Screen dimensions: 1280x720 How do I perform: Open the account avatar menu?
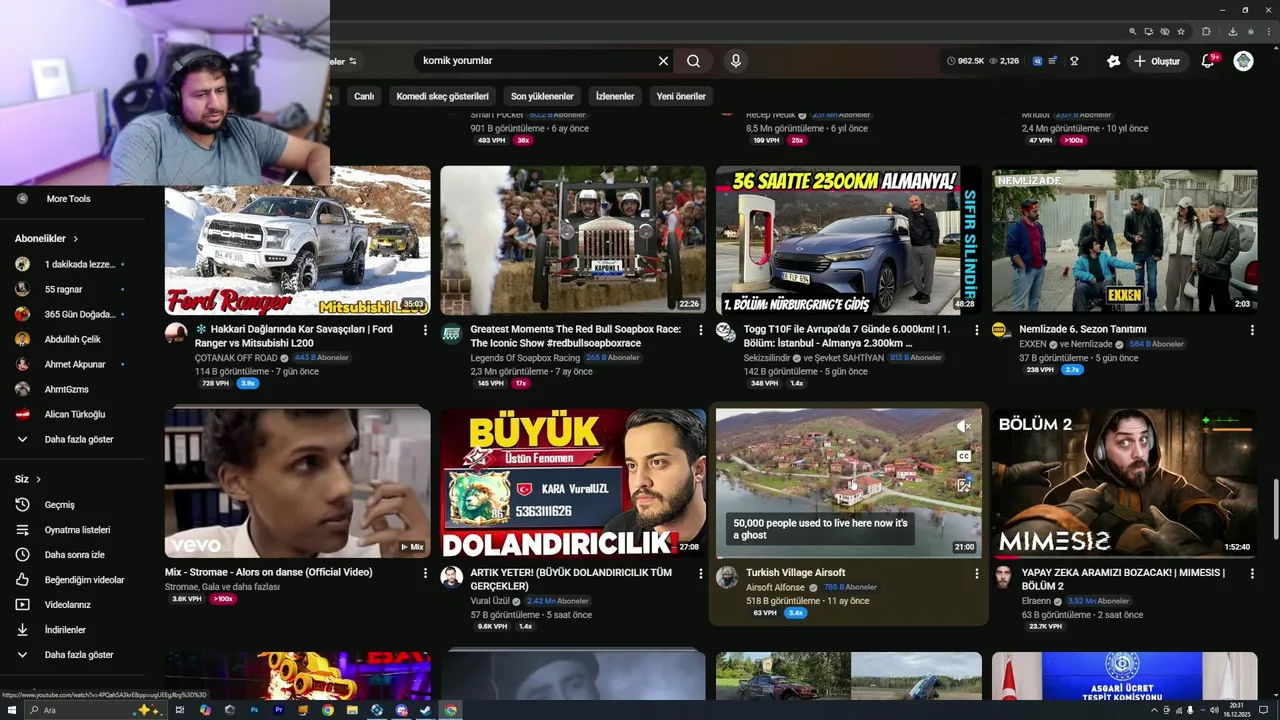click(1243, 61)
